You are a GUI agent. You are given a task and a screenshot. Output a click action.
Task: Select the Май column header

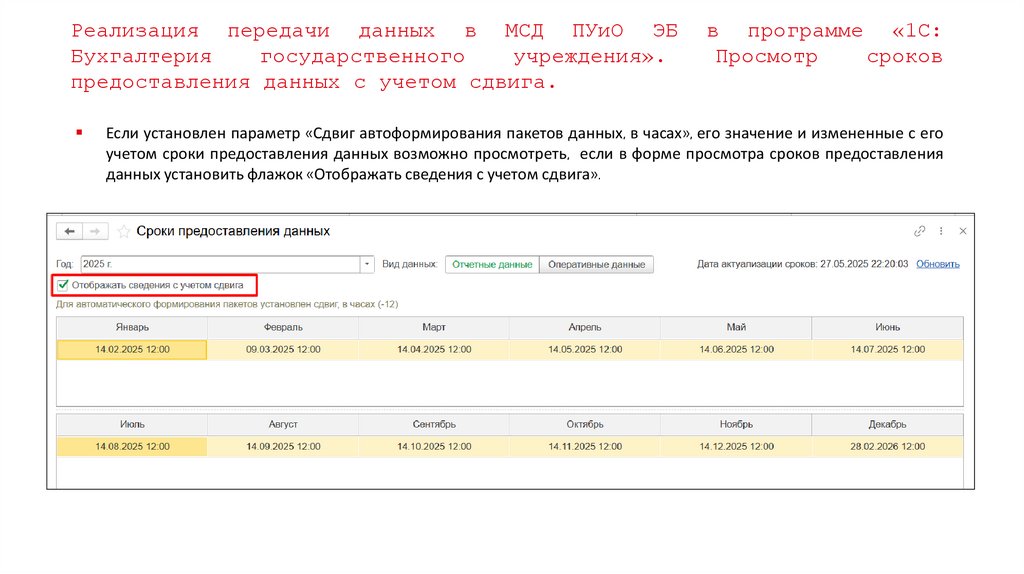tap(736, 327)
